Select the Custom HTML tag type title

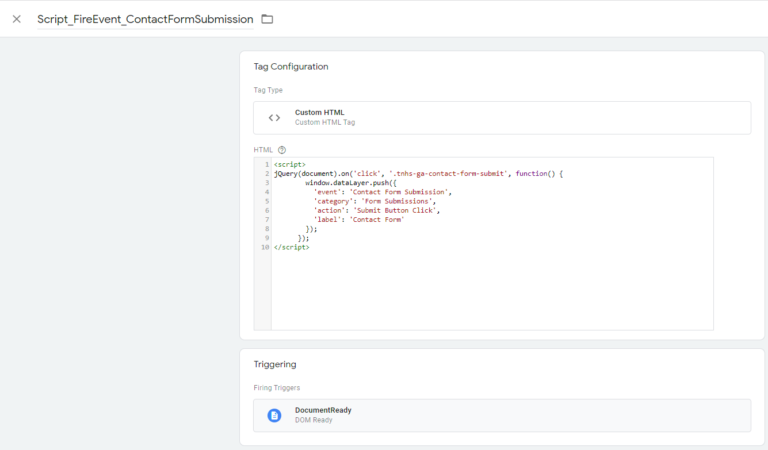coord(320,112)
